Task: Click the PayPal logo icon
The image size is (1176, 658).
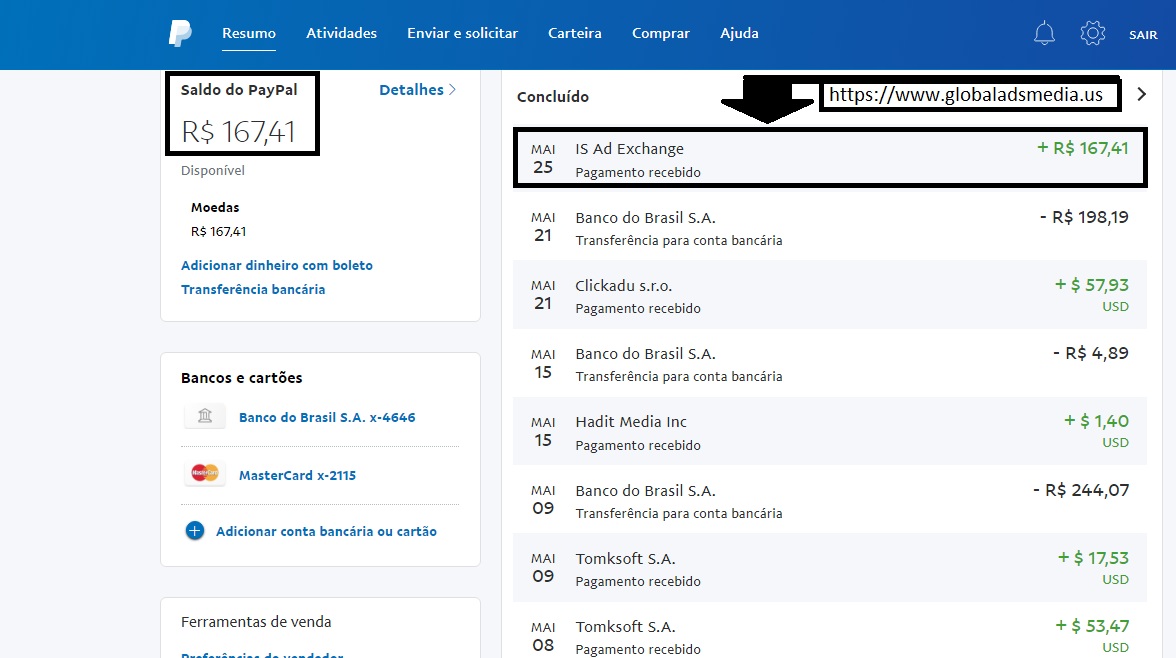Action: pos(180,34)
